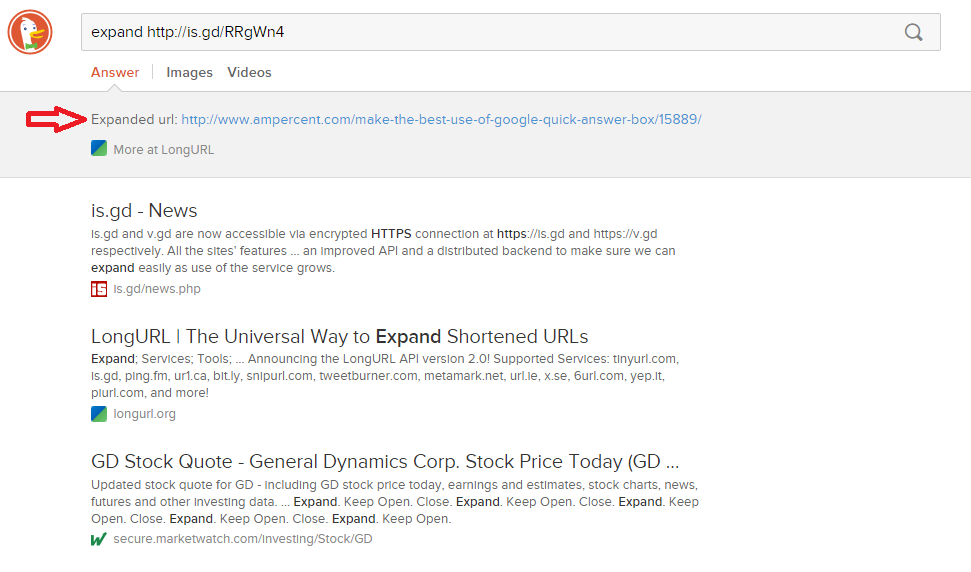Switch to the Images tab
Viewport: 971px width, 572px height.
pyautogui.click(x=189, y=72)
